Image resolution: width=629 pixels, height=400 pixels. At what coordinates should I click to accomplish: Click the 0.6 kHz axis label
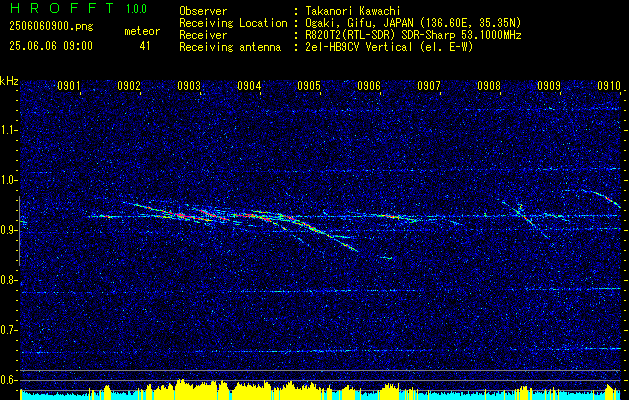(x=8, y=380)
